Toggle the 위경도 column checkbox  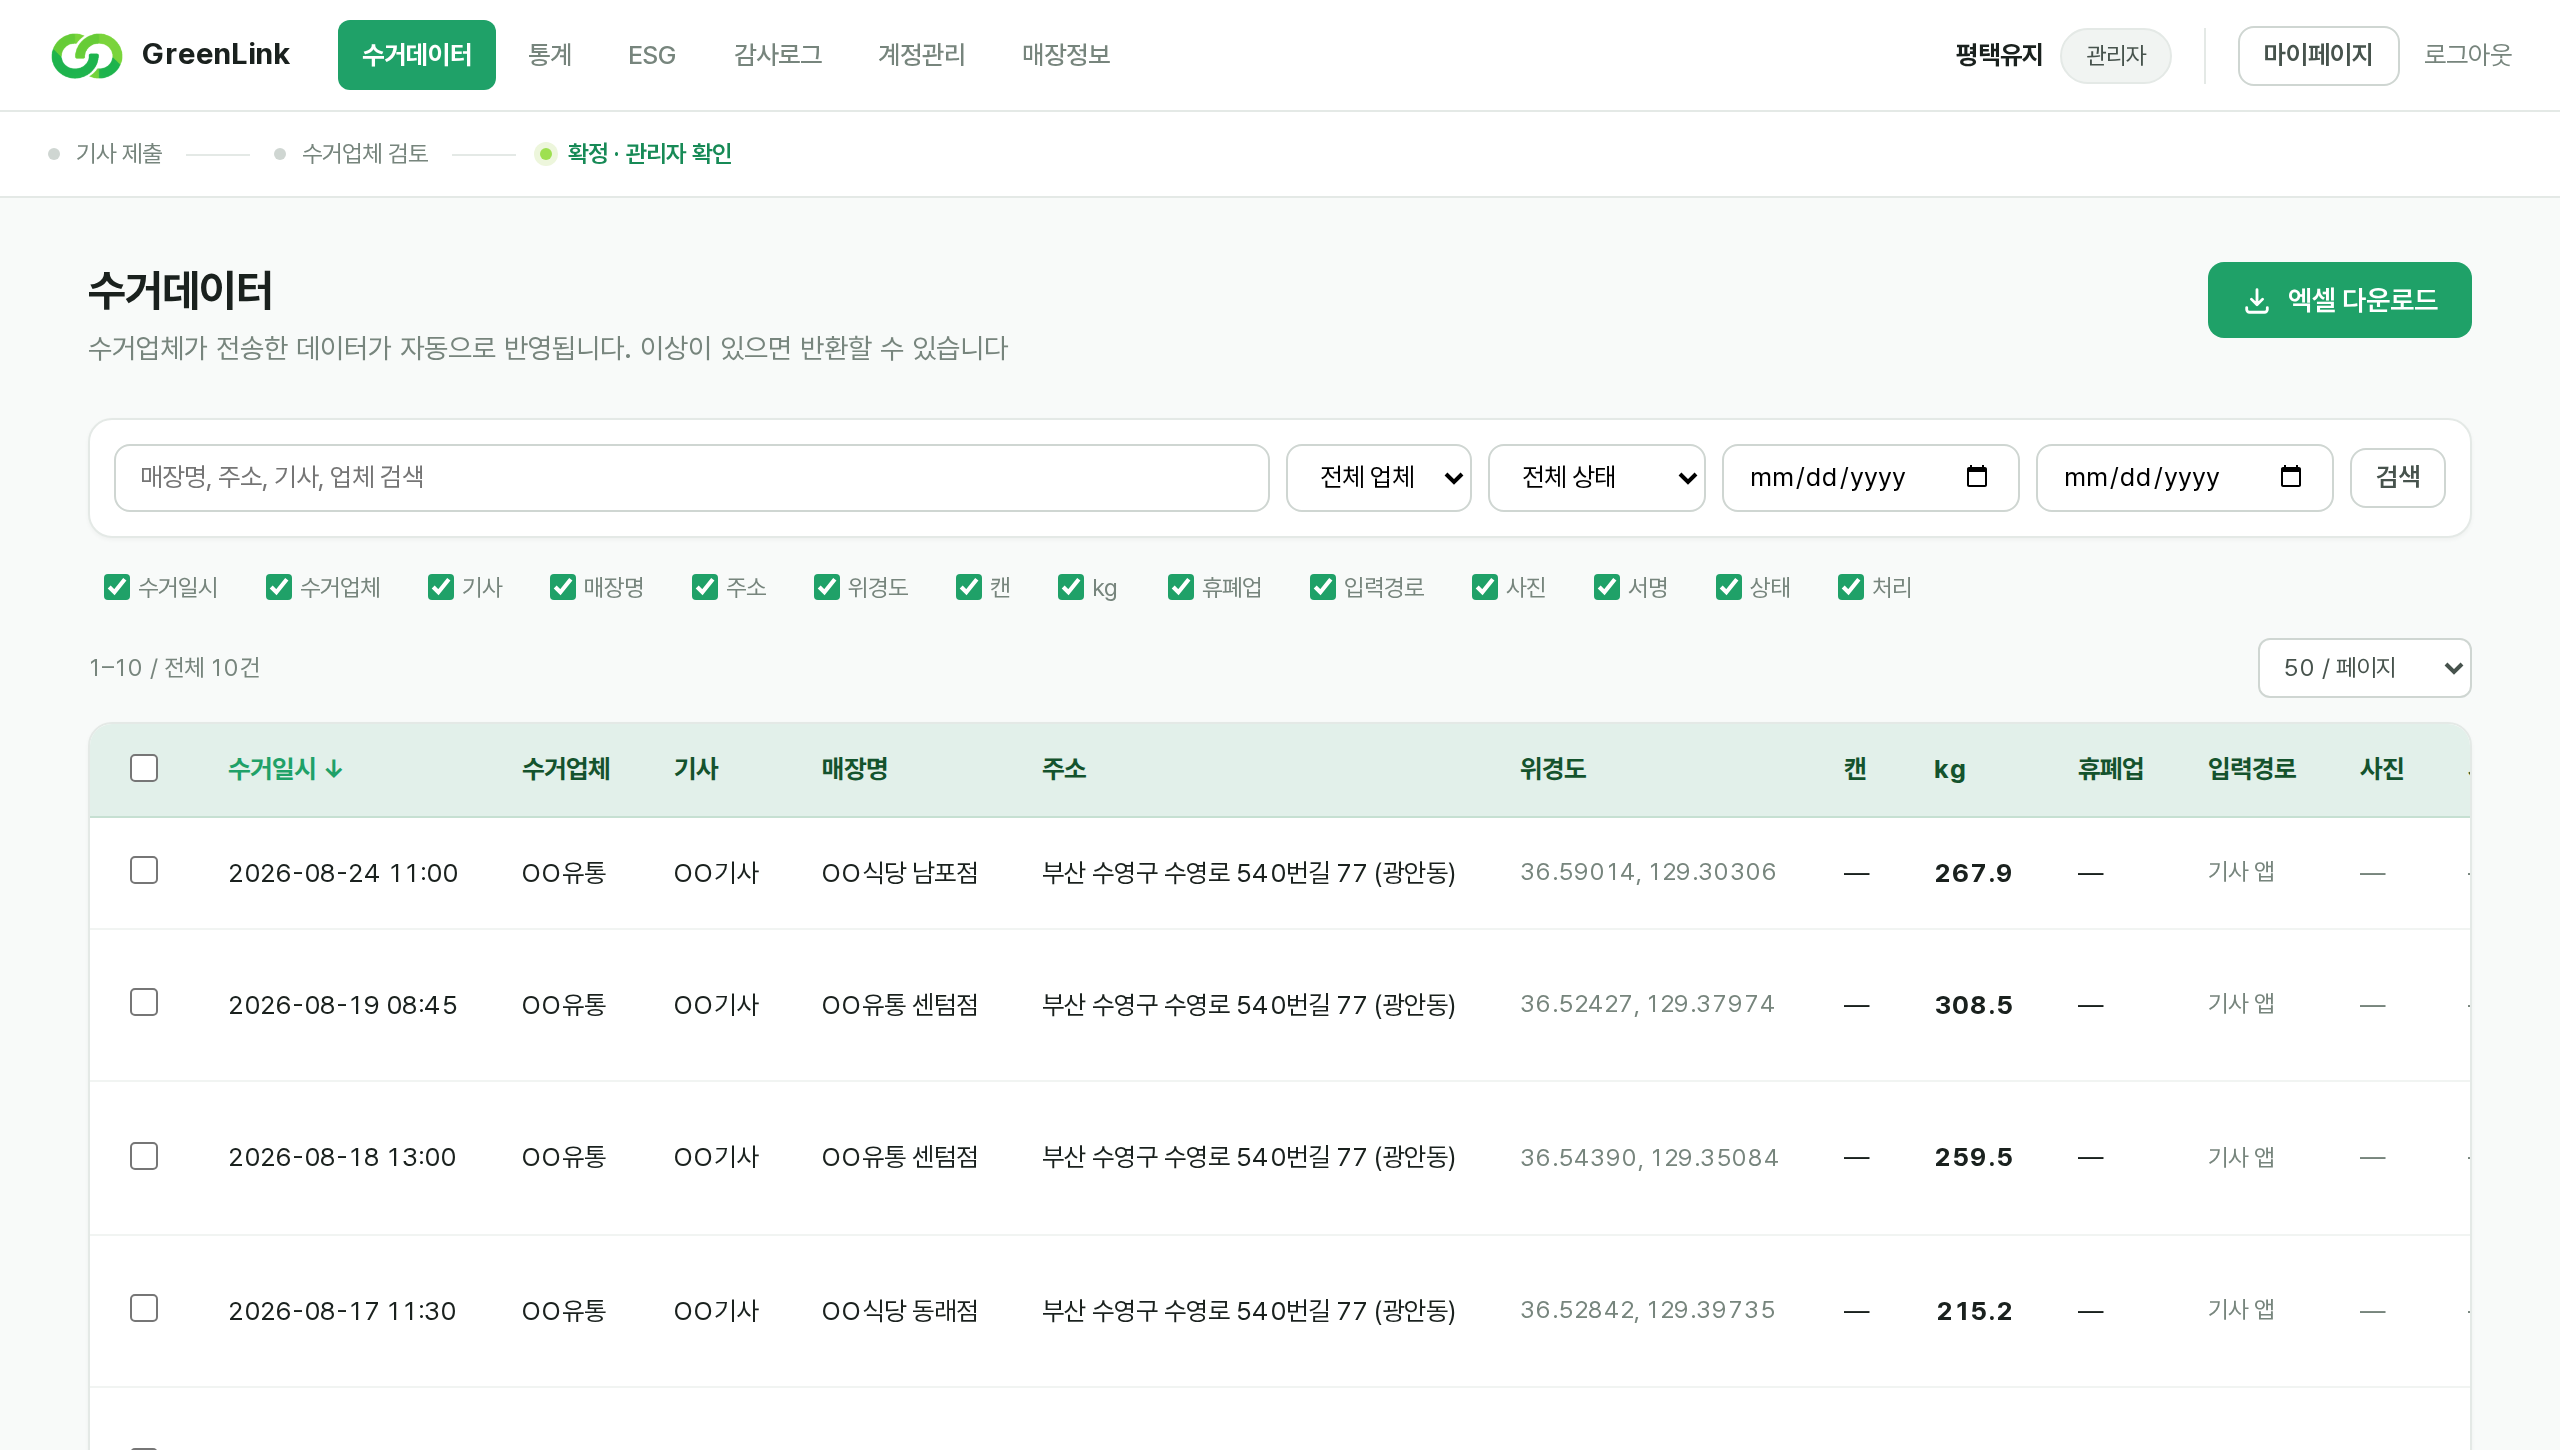tap(827, 587)
